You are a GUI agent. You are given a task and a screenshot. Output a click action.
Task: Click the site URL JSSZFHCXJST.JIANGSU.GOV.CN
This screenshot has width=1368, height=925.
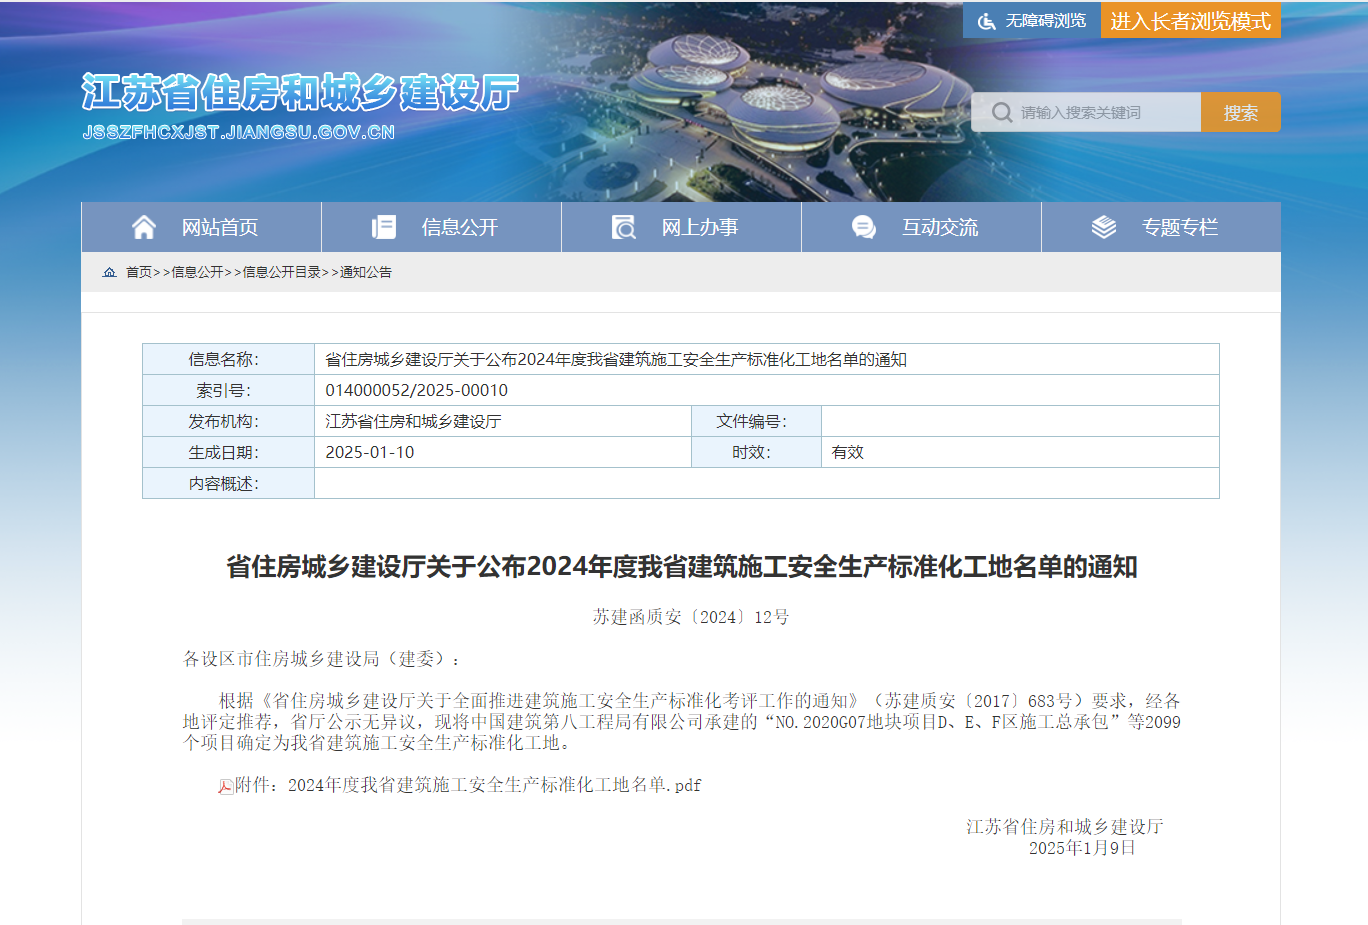(x=239, y=132)
